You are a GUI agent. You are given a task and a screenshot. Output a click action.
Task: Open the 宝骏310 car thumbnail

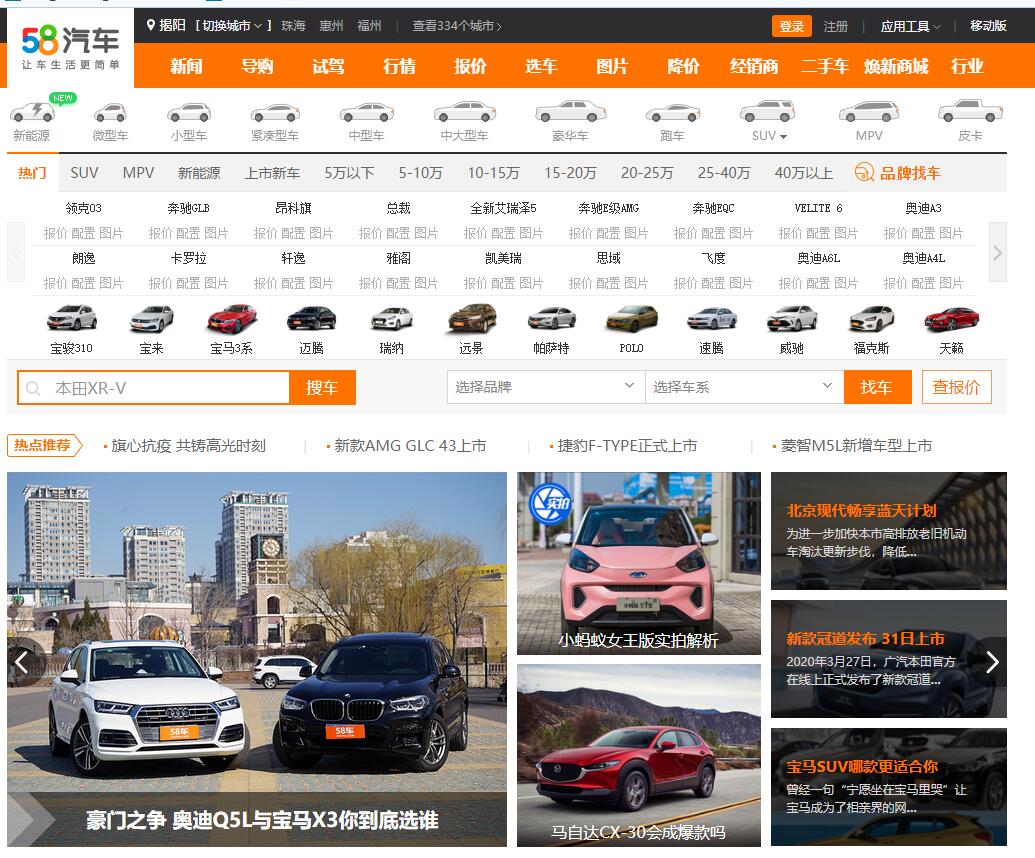pyautogui.click(x=72, y=319)
